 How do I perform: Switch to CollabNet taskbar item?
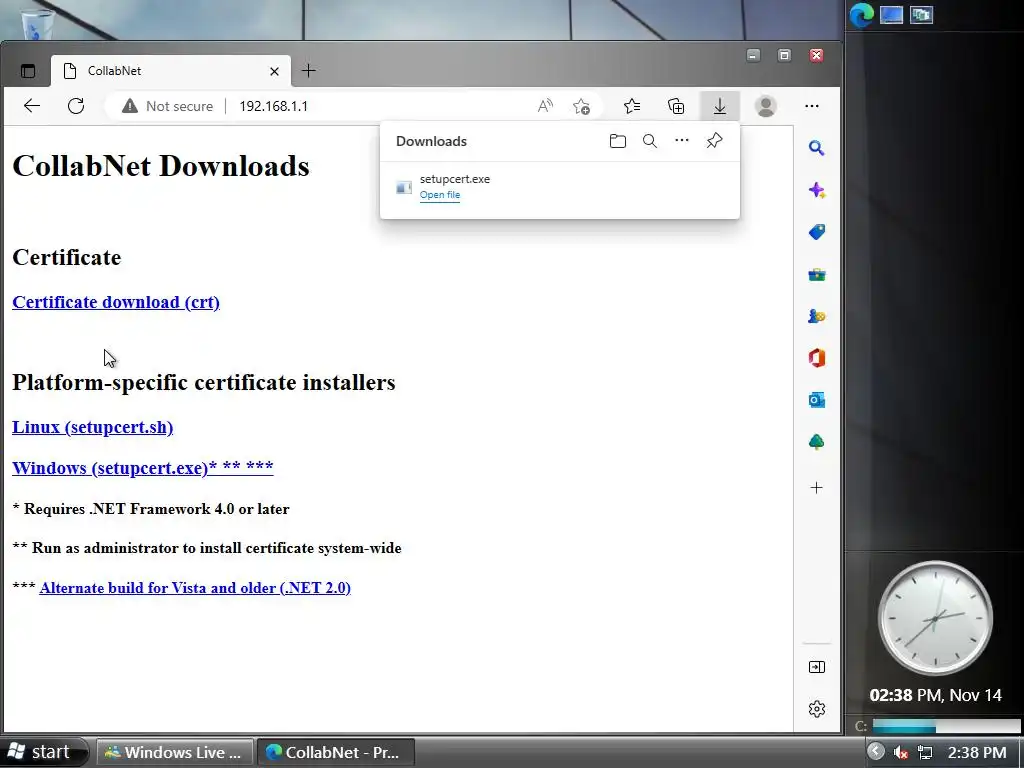pyautogui.click(x=336, y=752)
